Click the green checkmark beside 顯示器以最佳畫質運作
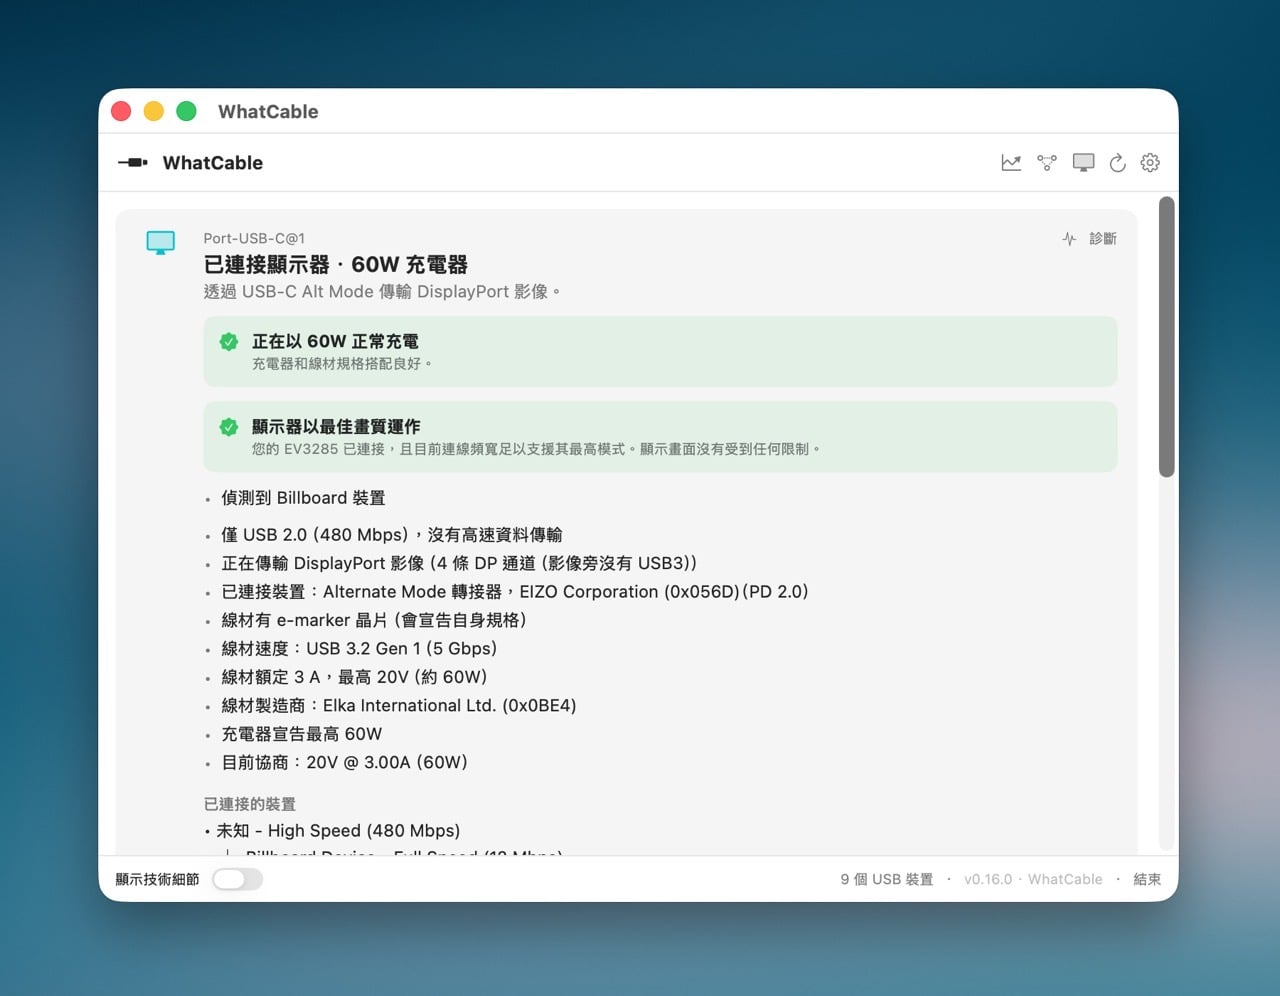1280x996 pixels. (229, 427)
